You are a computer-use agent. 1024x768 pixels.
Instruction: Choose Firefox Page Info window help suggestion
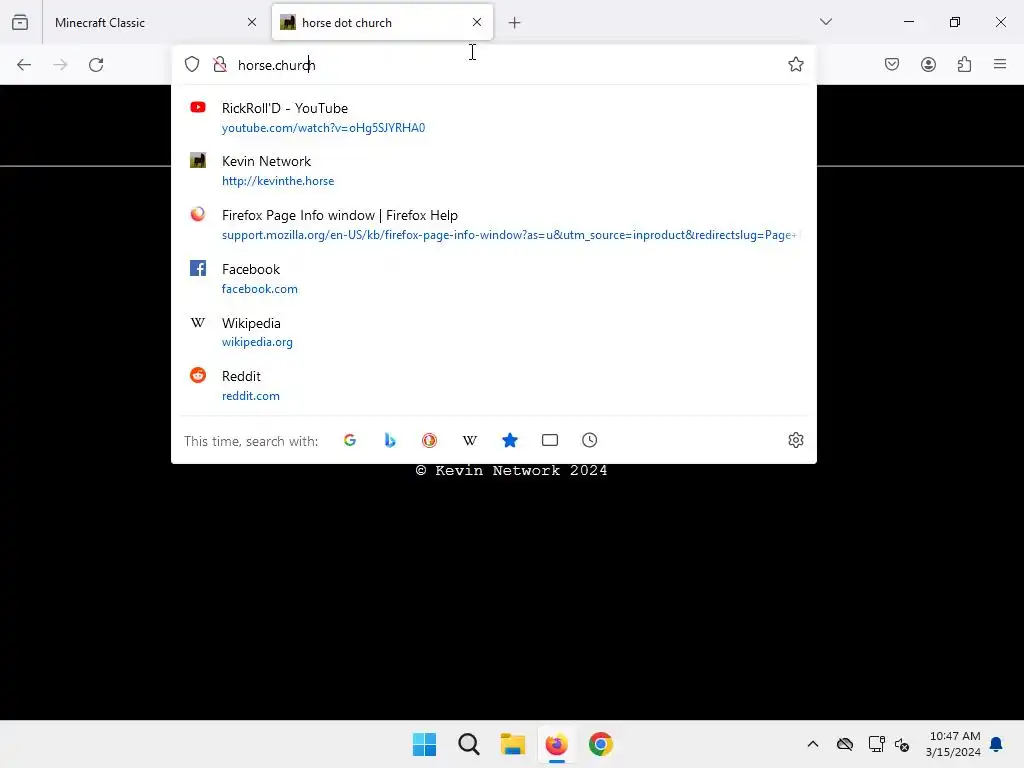pos(494,225)
